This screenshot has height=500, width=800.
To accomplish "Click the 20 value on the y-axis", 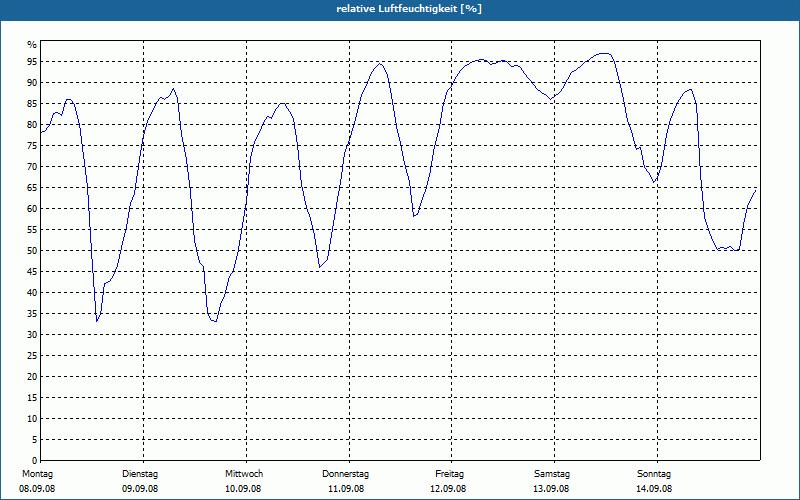I will 32,377.
